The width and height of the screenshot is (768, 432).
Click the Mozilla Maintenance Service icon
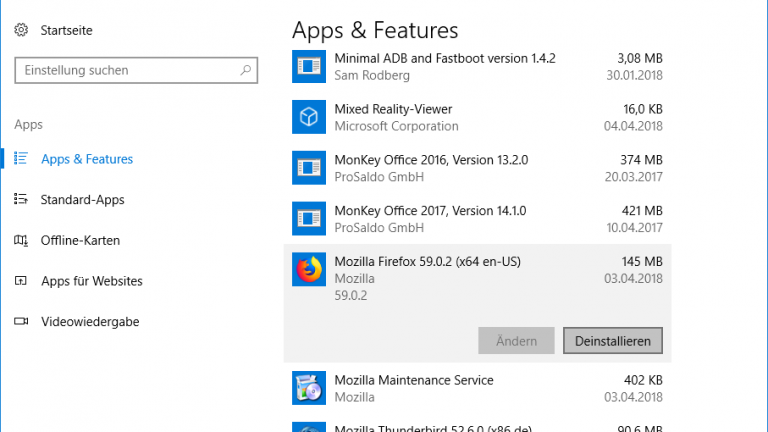click(309, 388)
